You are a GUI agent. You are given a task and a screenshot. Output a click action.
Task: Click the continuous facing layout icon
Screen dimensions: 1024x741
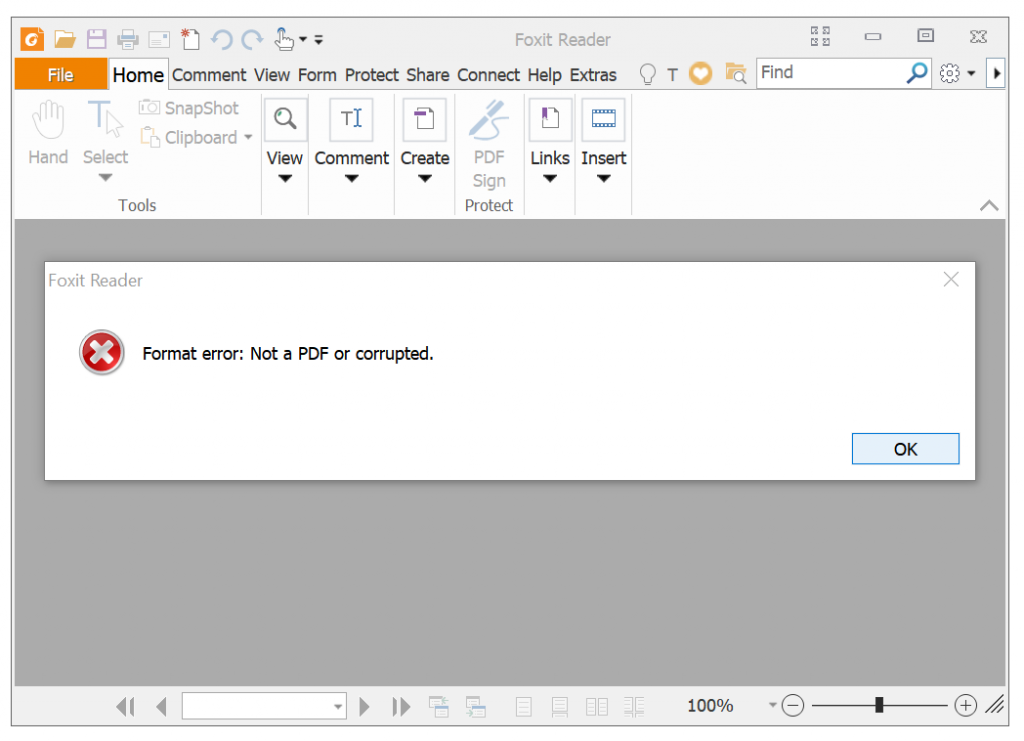point(633,706)
